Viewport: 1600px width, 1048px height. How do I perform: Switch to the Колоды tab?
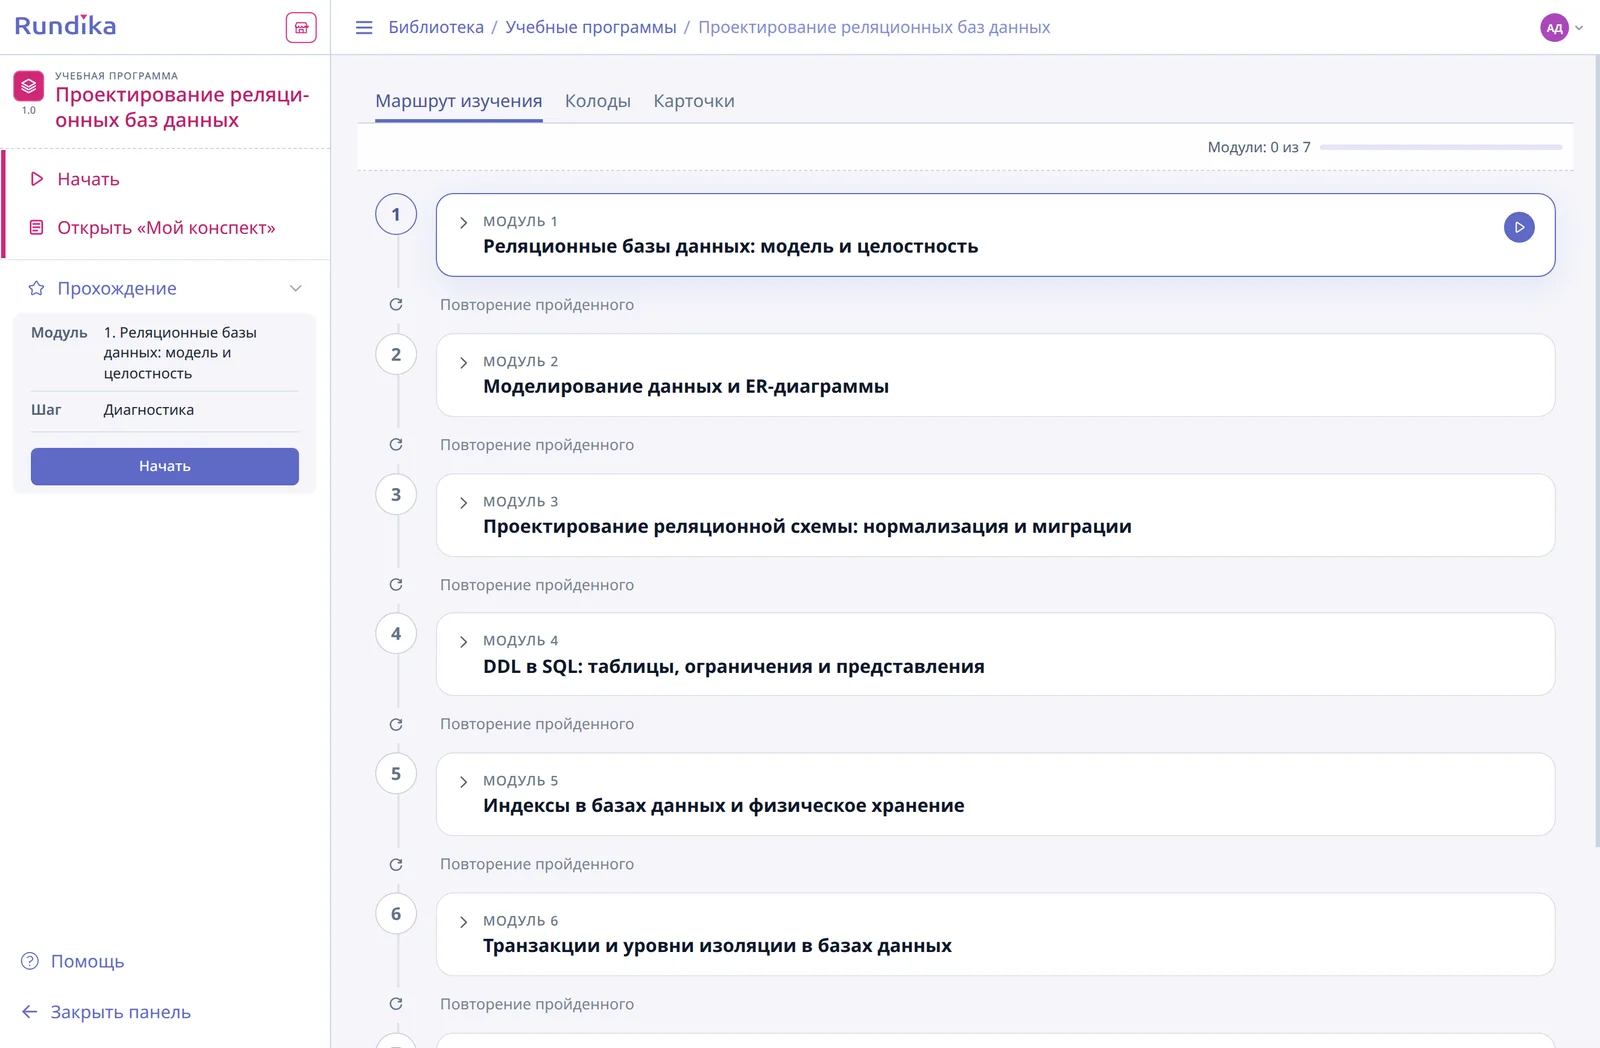click(598, 101)
